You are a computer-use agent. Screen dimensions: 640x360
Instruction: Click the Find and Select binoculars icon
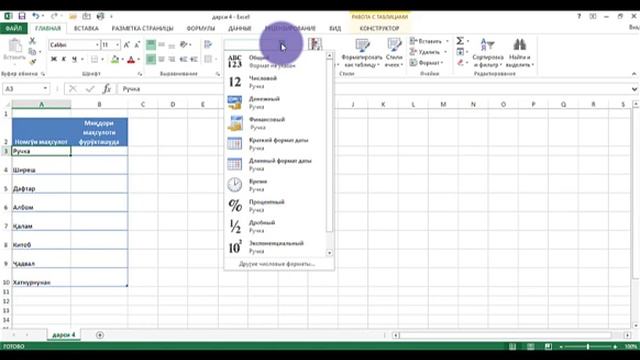coord(519,44)
